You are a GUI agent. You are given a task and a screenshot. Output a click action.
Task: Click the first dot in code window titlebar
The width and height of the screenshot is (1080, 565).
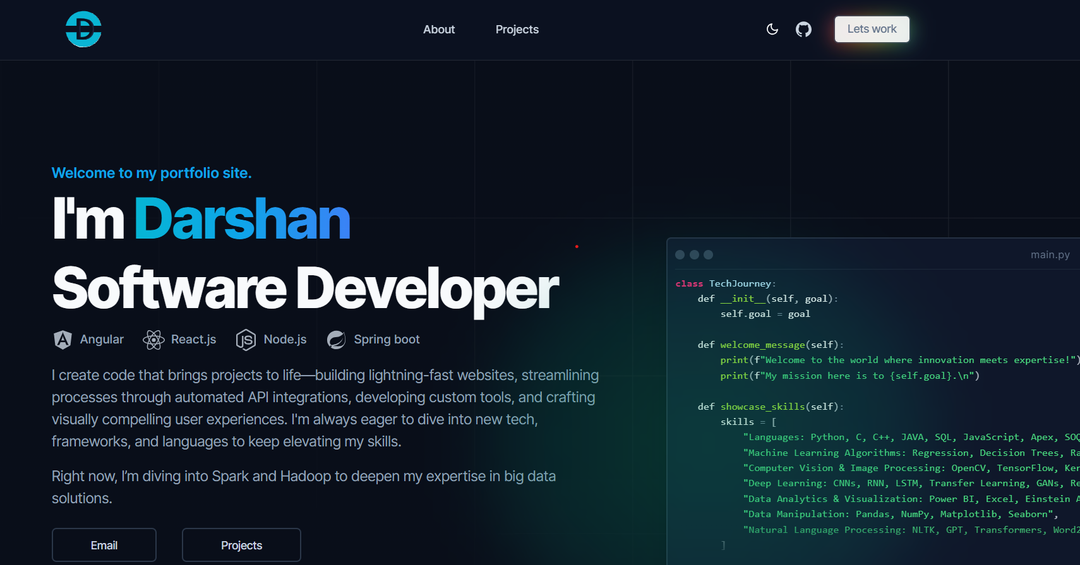pyautogui.click(x=680, y=255)
